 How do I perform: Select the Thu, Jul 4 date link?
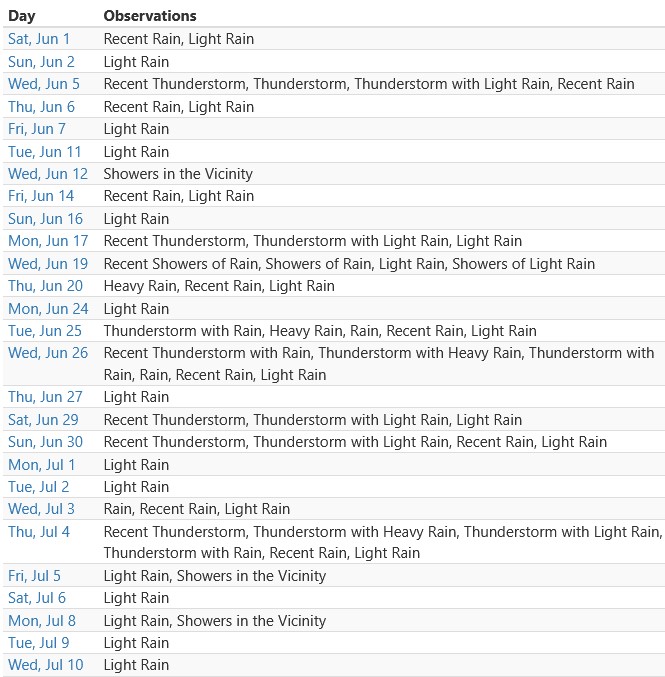(39, 531)
